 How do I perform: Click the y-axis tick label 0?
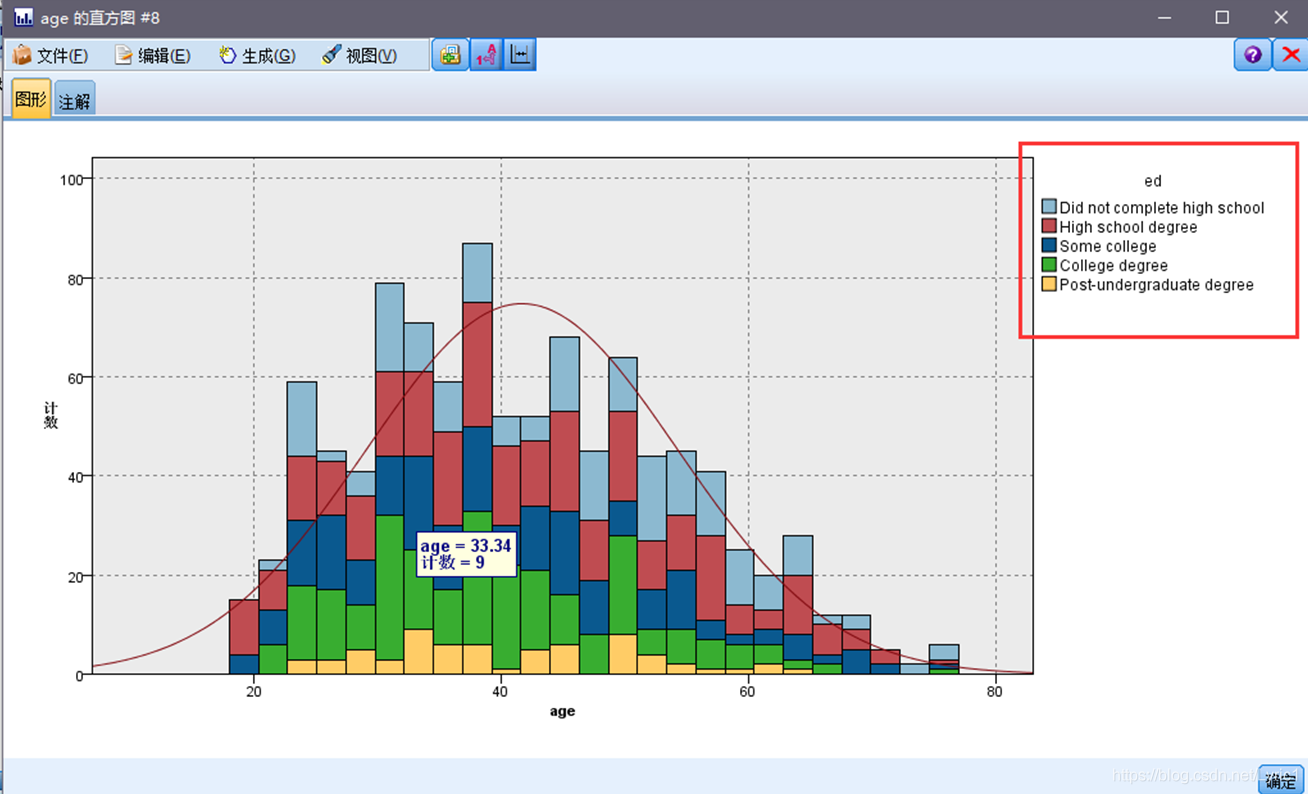pos(81,675)
